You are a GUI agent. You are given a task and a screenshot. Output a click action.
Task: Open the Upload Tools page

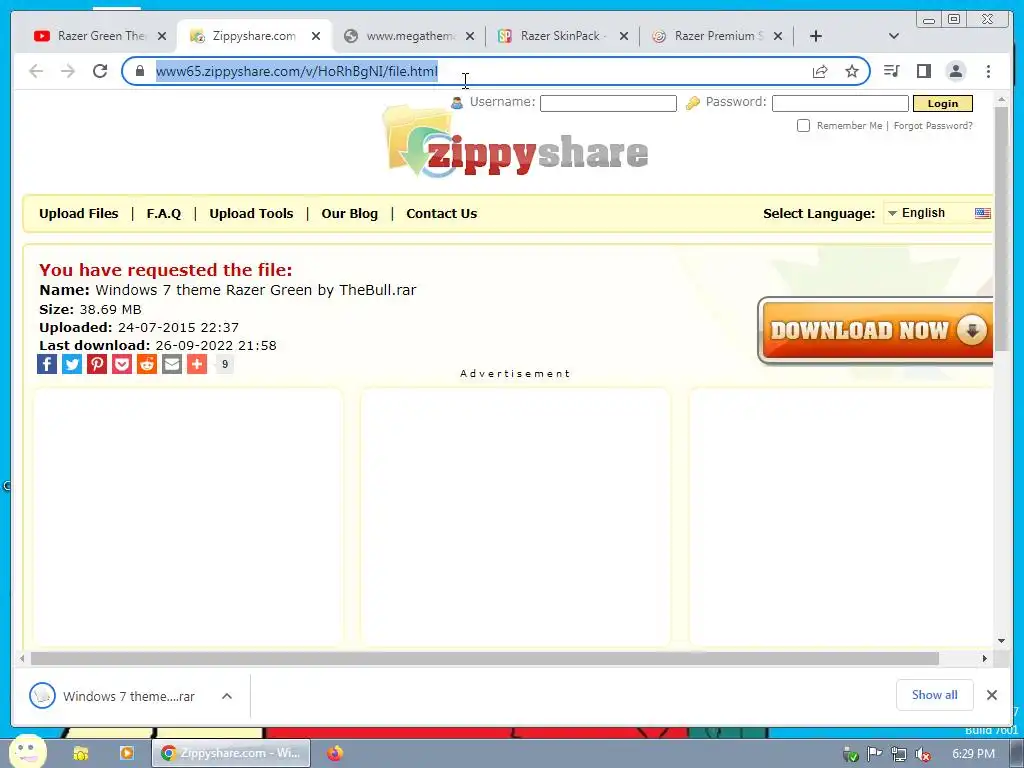(251, 214)
